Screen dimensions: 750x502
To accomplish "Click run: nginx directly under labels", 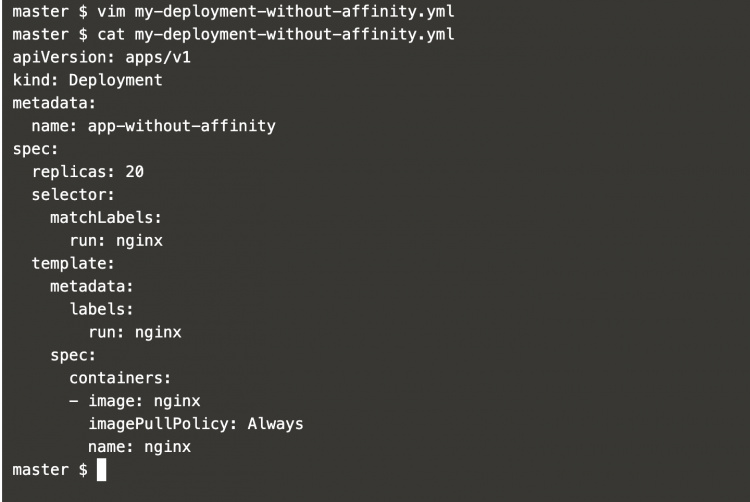I will (134, 331).
